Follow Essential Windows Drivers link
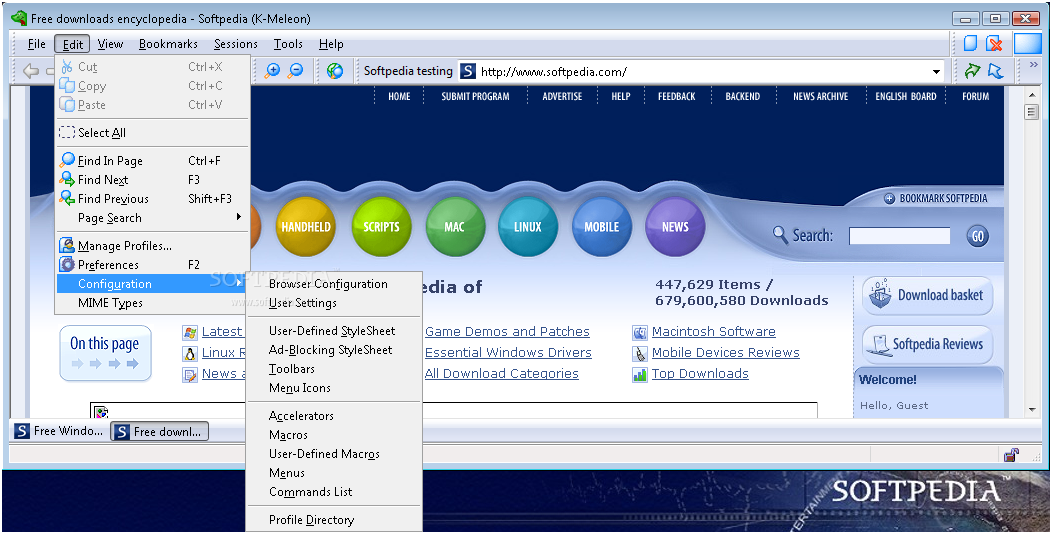 tap(508, 352)
